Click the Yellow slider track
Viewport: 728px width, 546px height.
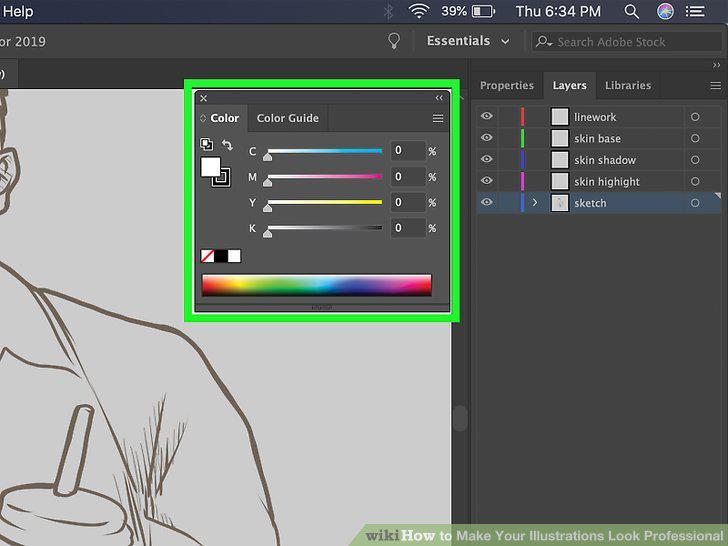325,202
